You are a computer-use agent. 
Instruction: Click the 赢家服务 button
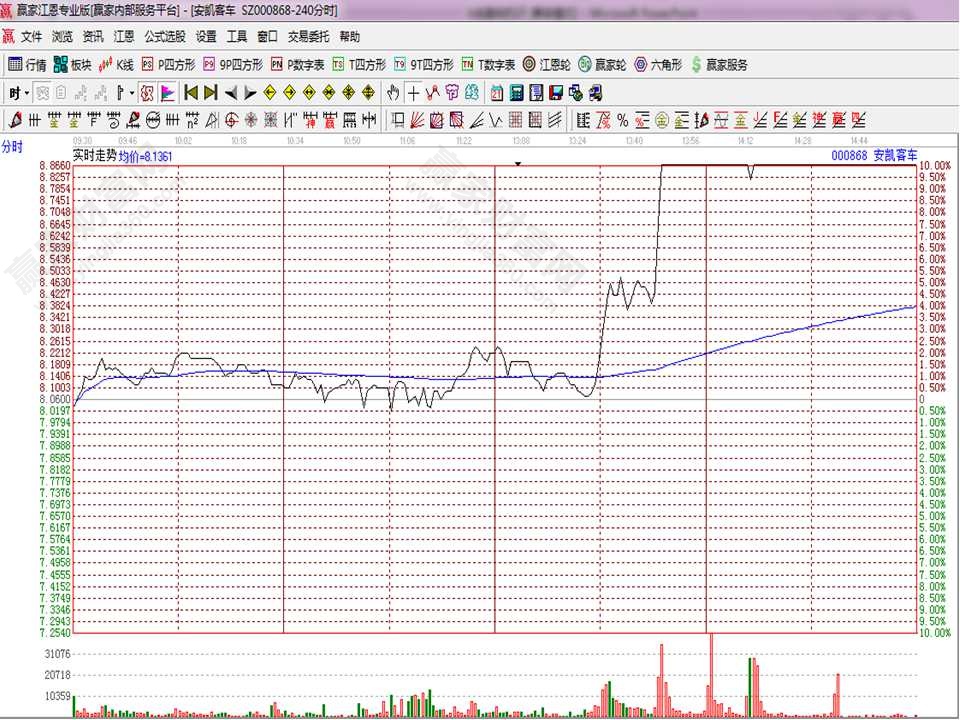click(x=718, y=65)
